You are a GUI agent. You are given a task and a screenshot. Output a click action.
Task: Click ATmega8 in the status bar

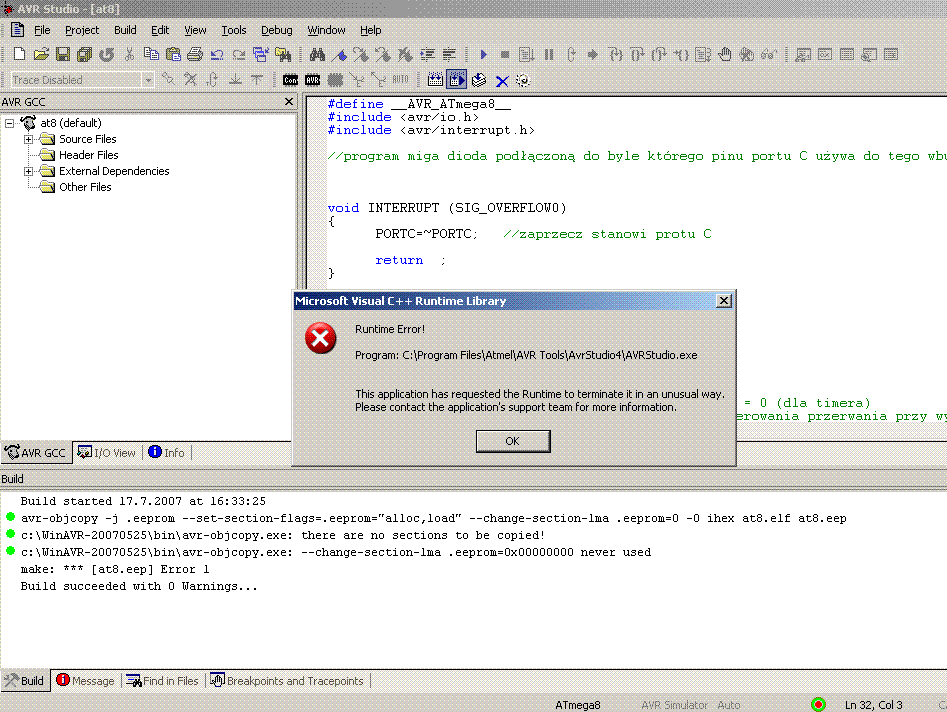(578, 705)
